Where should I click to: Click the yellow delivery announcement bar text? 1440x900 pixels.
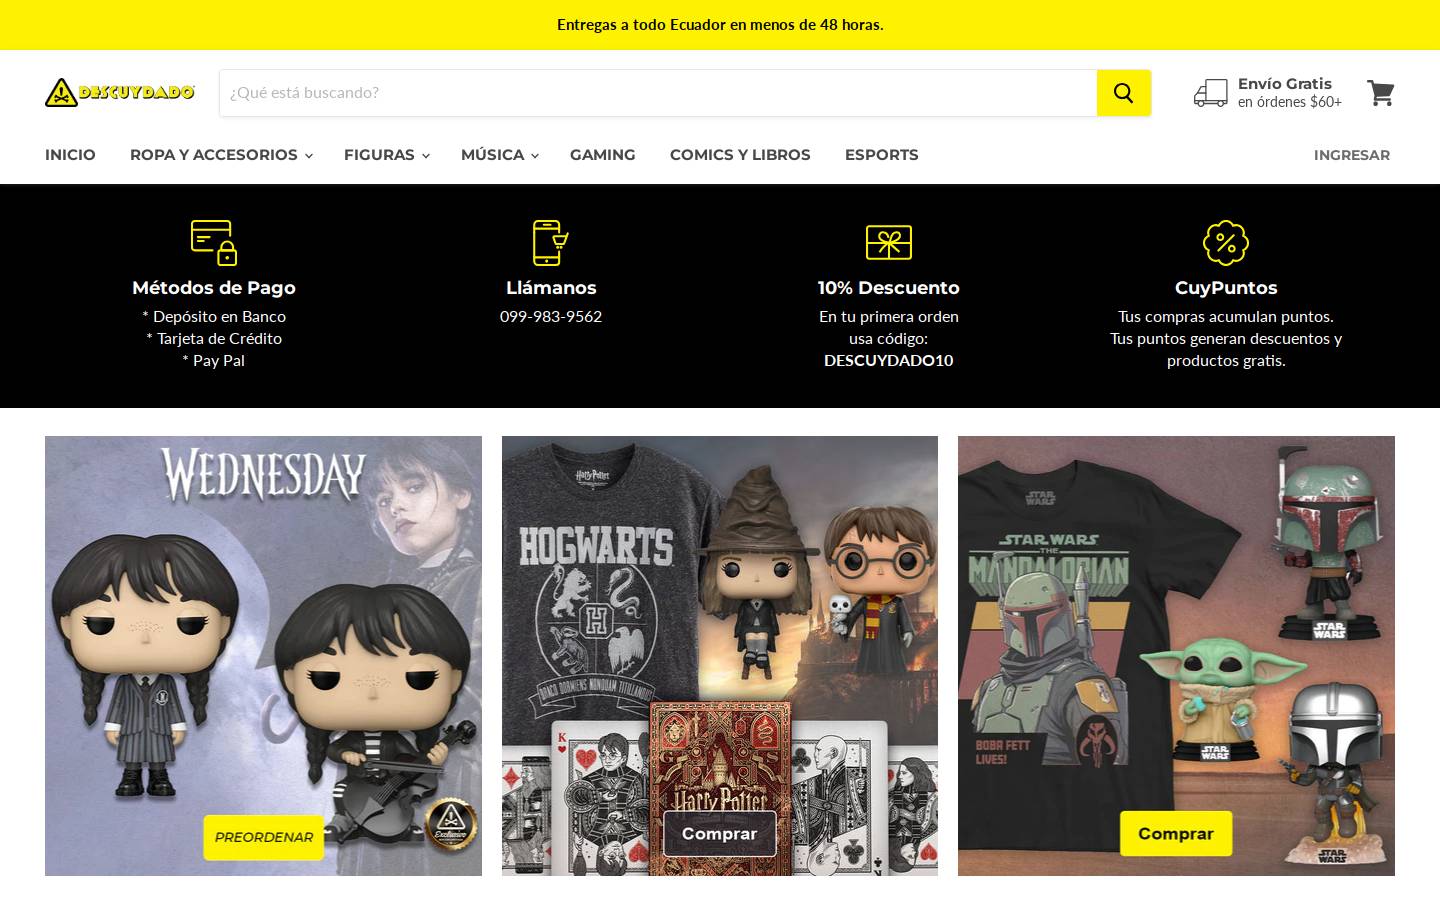point(720,25)
